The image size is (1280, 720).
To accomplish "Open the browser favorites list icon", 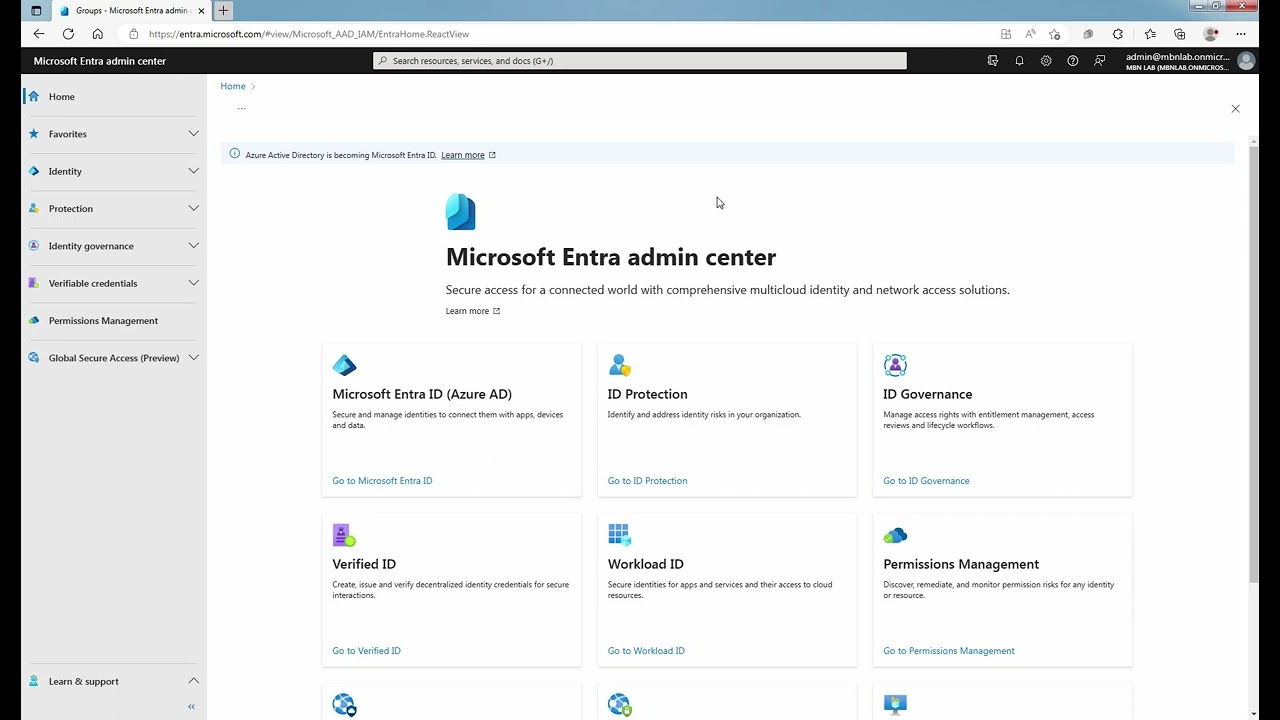I will click(x=1150, y=34).
